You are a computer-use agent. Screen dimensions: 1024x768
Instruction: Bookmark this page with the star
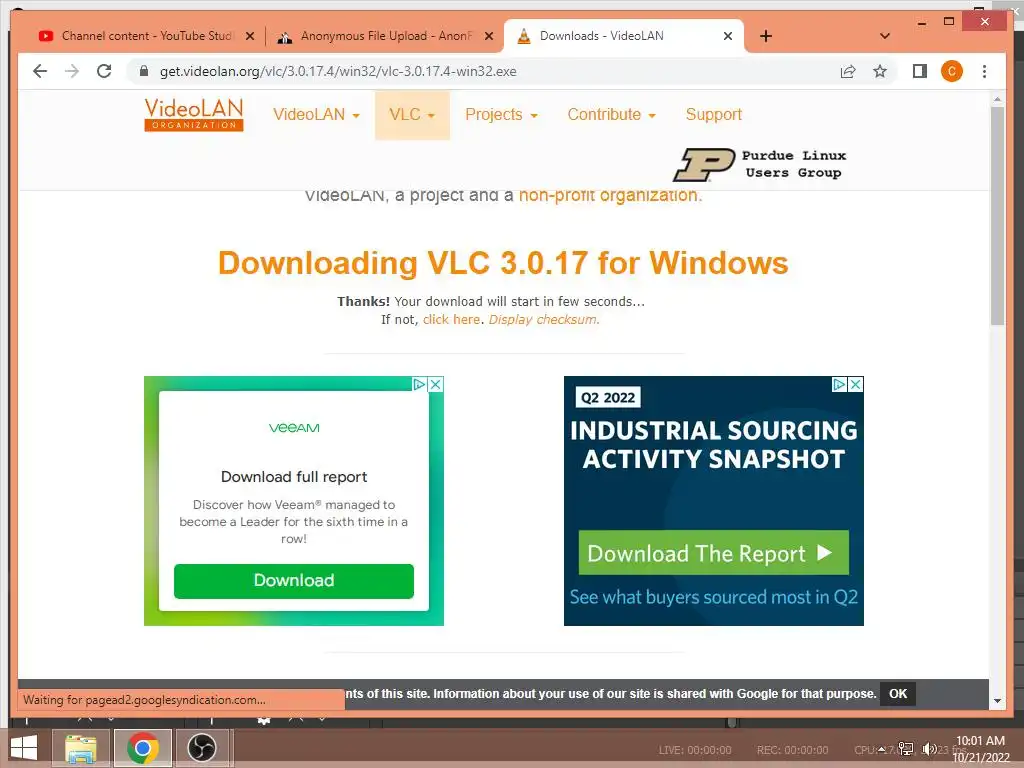point(880,71)
